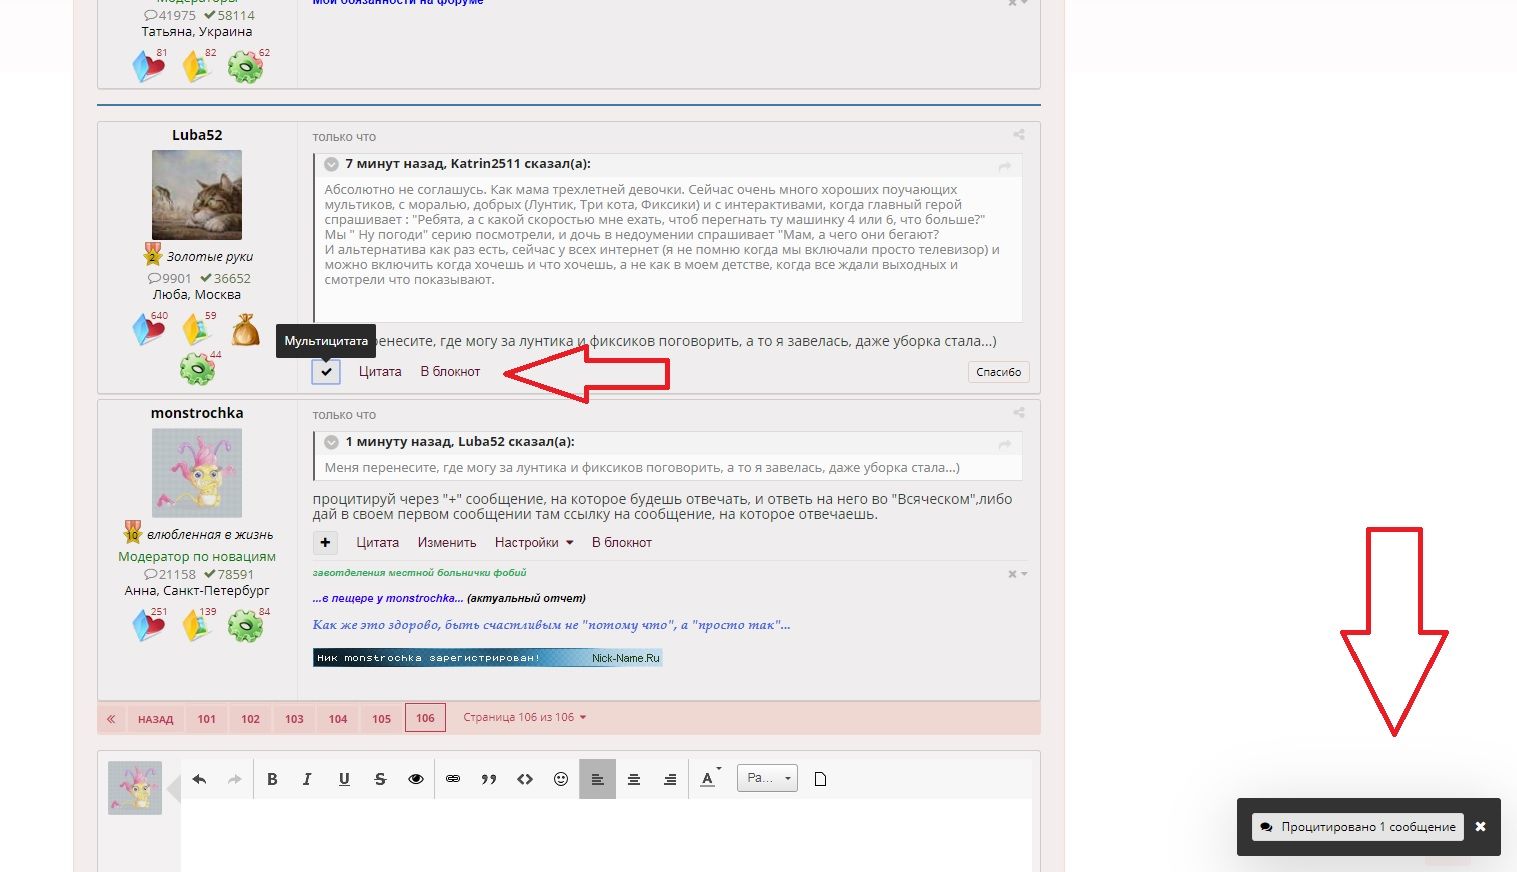This screenshot has height=872, width=1517.
Task: Open the emoticon smiley picker
Action: pos(561,779)
